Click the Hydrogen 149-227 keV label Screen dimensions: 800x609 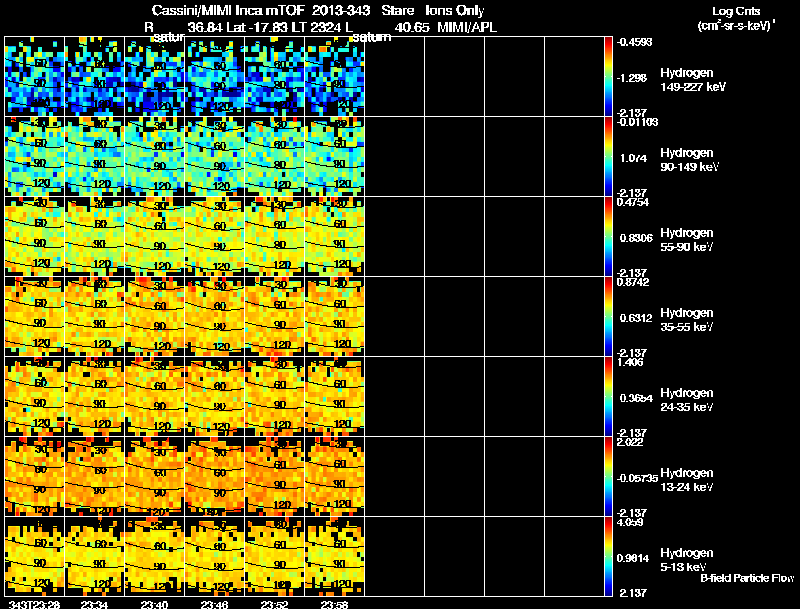tap(692, 80)
